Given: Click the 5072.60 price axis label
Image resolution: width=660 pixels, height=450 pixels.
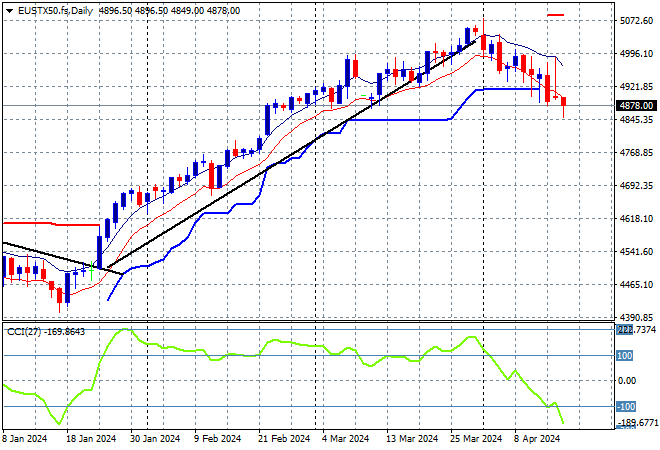Looking at the screenshot, I should (635, 20).
